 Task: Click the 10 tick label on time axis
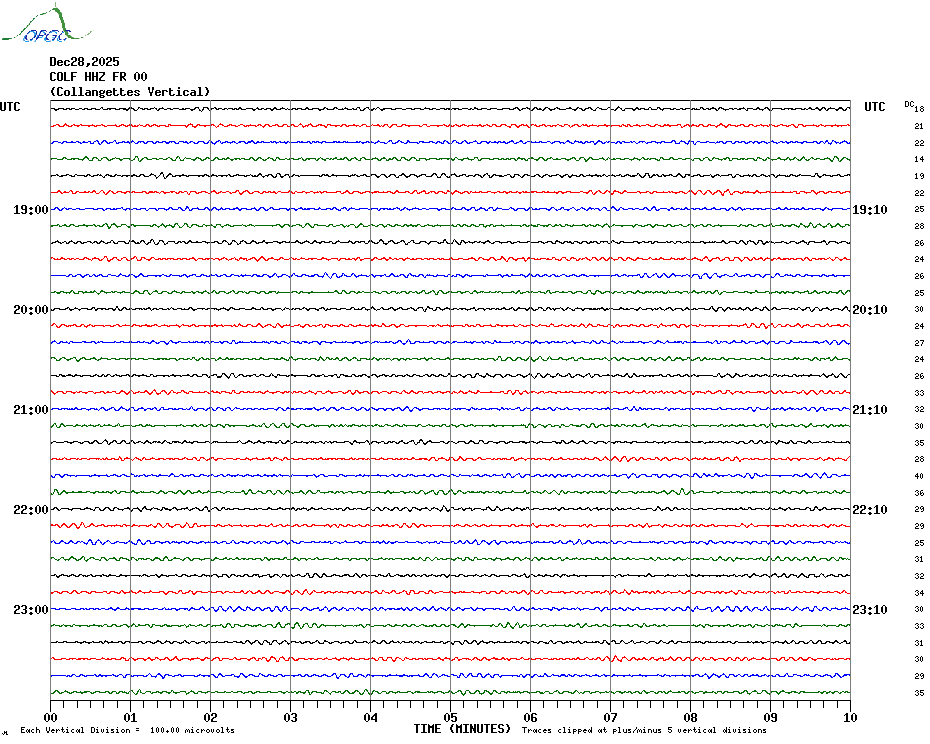click(x=849, y=717)
